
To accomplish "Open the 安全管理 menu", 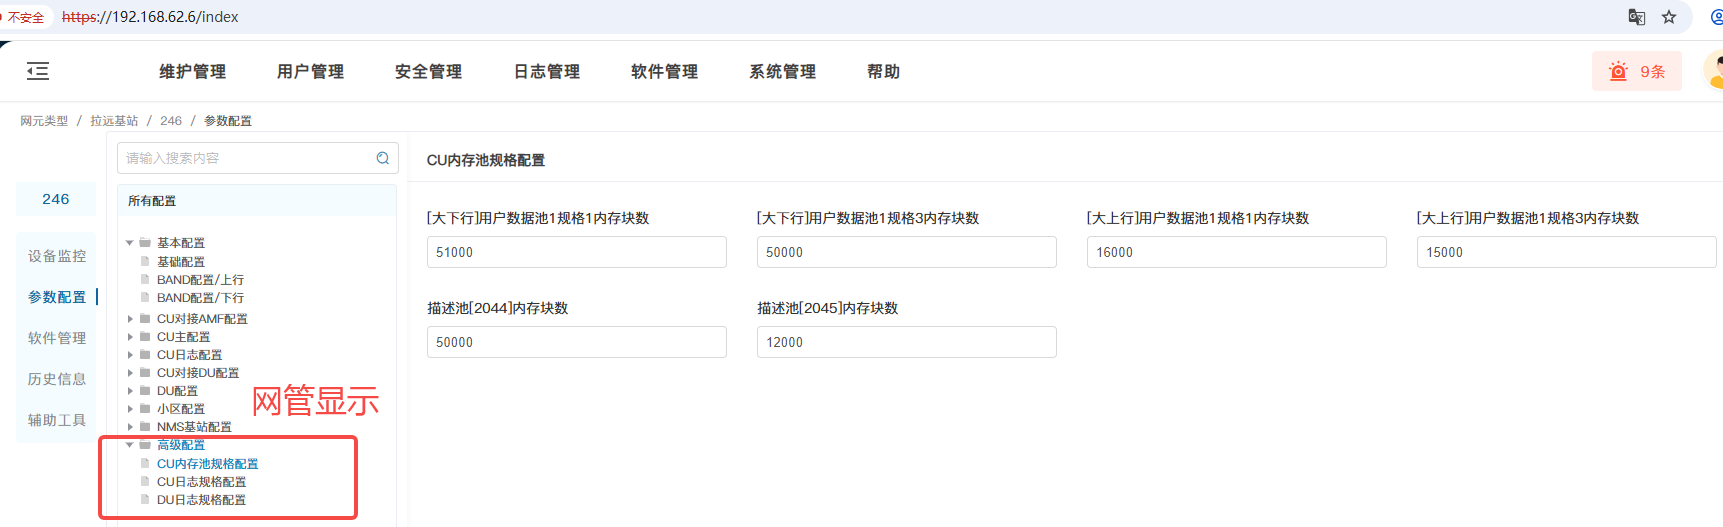I will 428,72.
